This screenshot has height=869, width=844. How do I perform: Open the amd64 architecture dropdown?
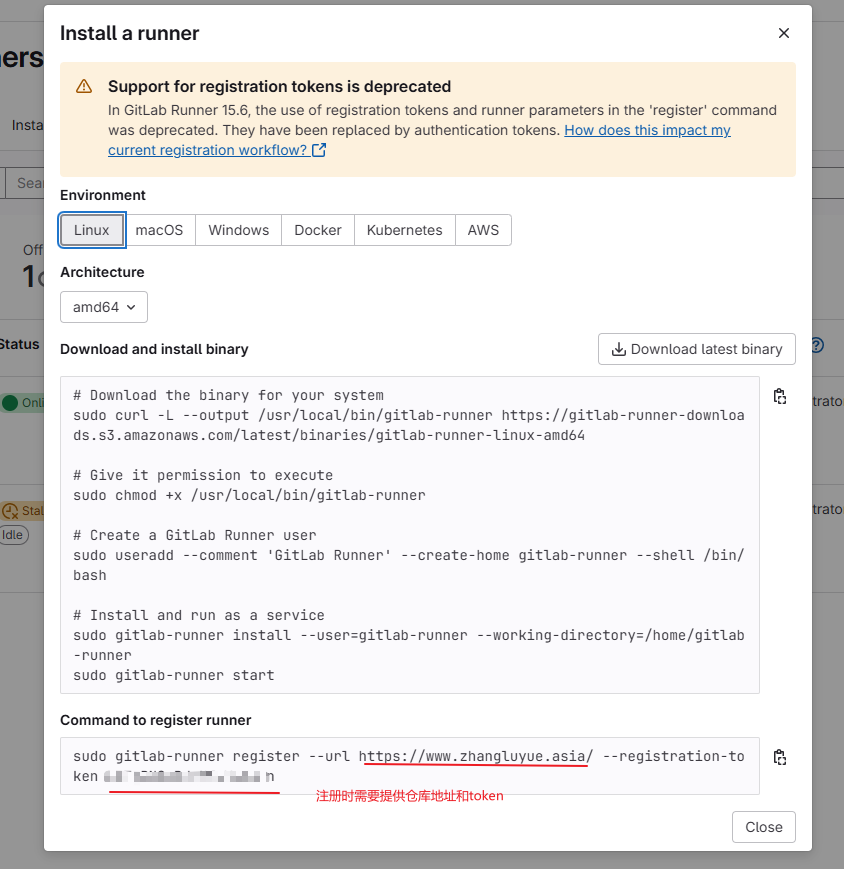(104, 307)
